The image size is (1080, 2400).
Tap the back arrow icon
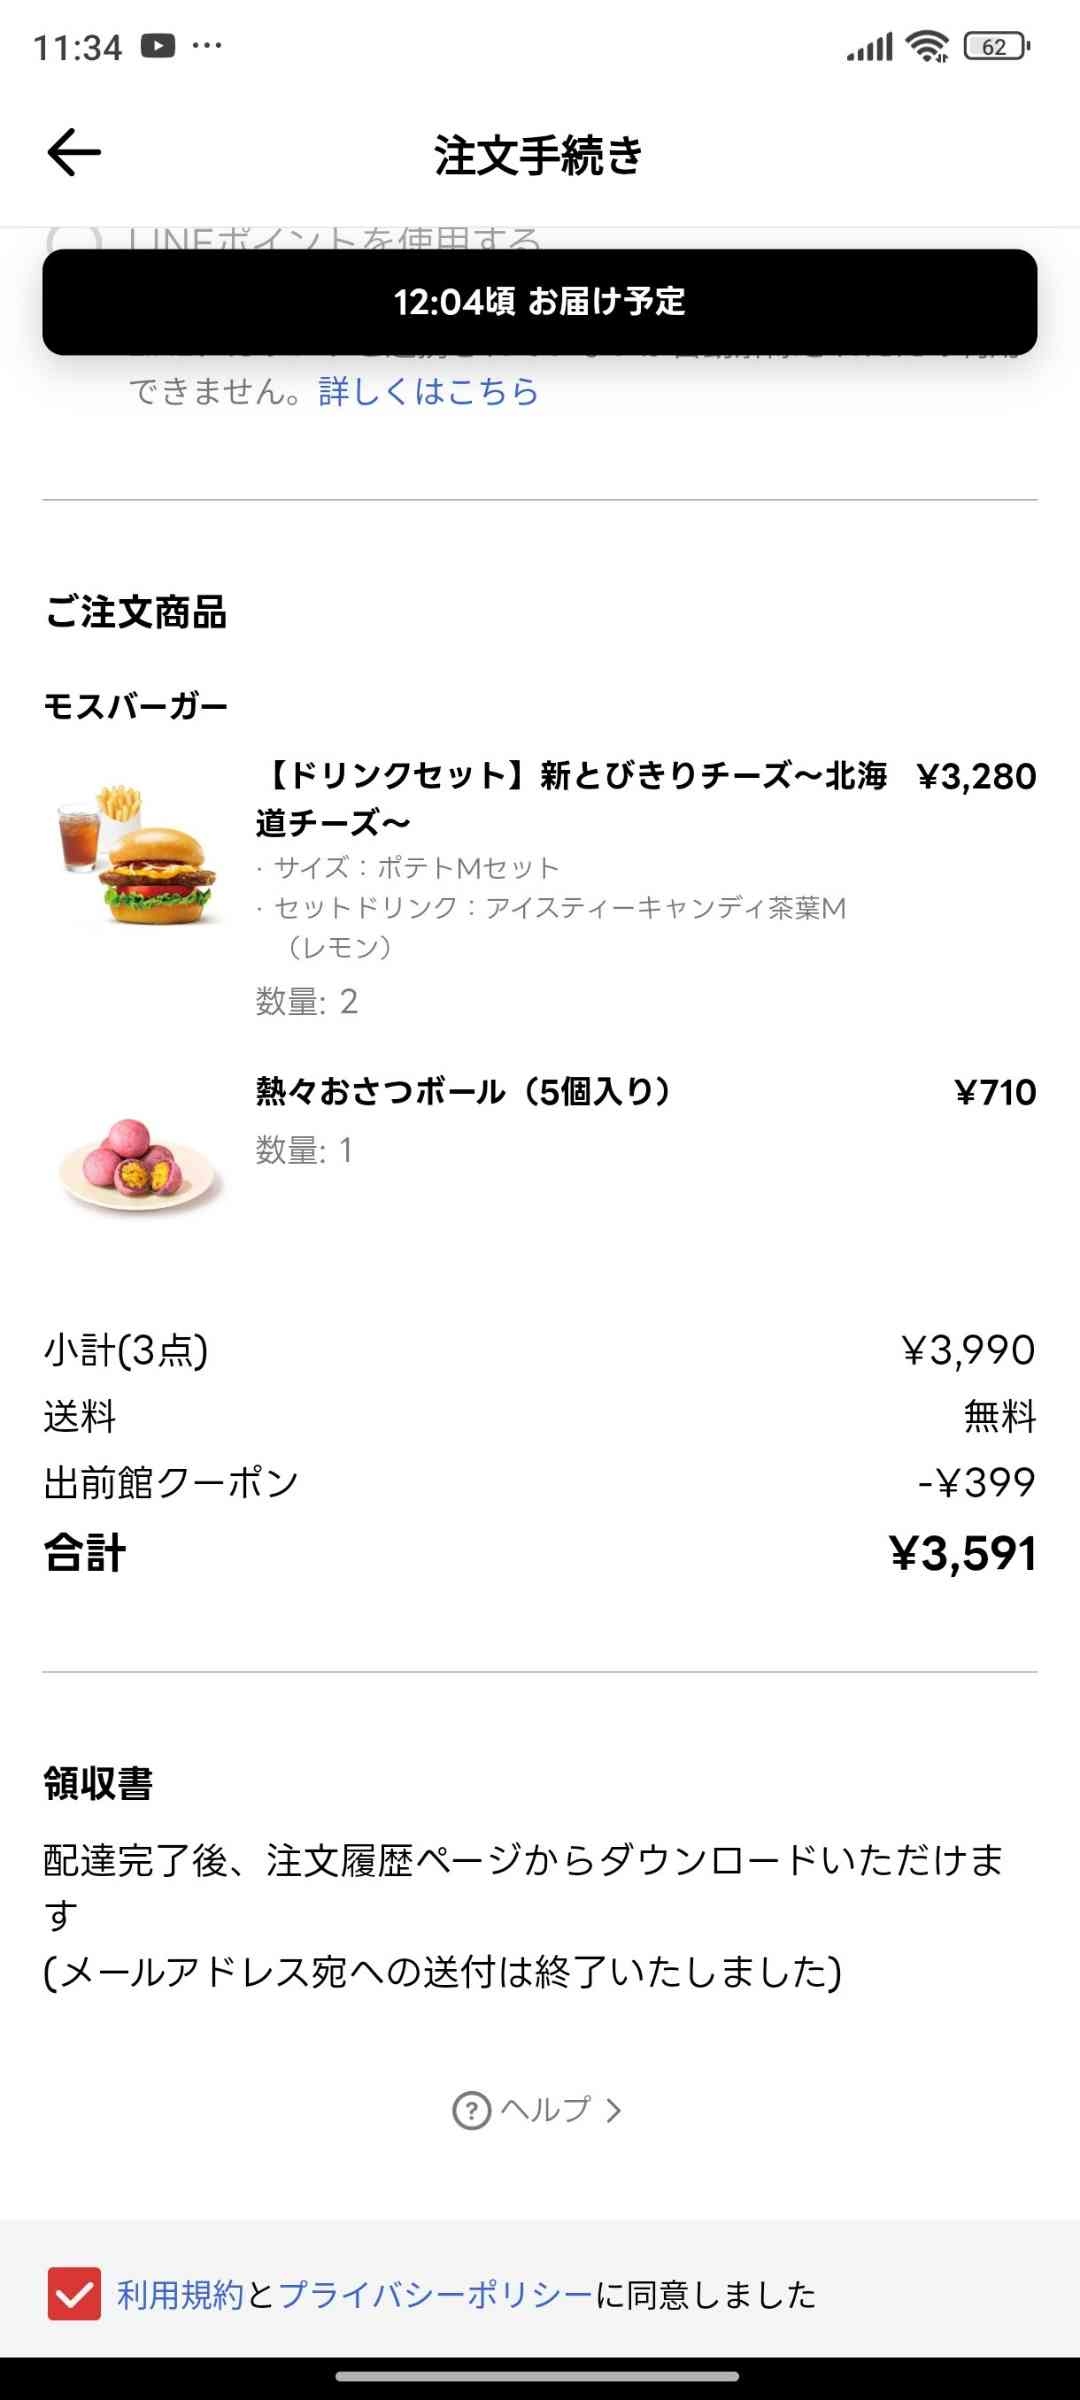pyautogui.click(x=74, y=153)
